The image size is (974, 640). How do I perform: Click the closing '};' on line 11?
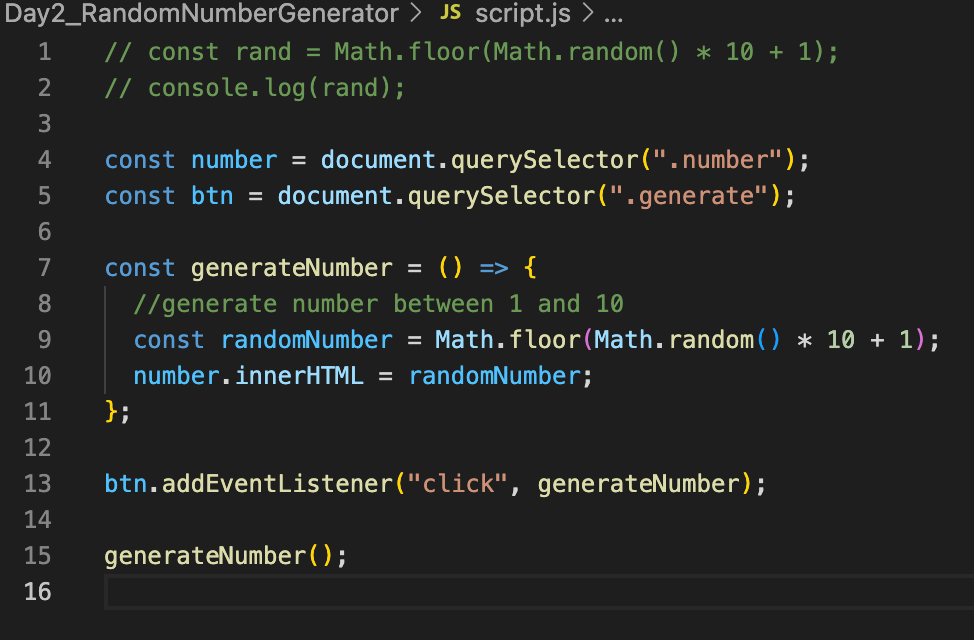[x=117, y=413]
